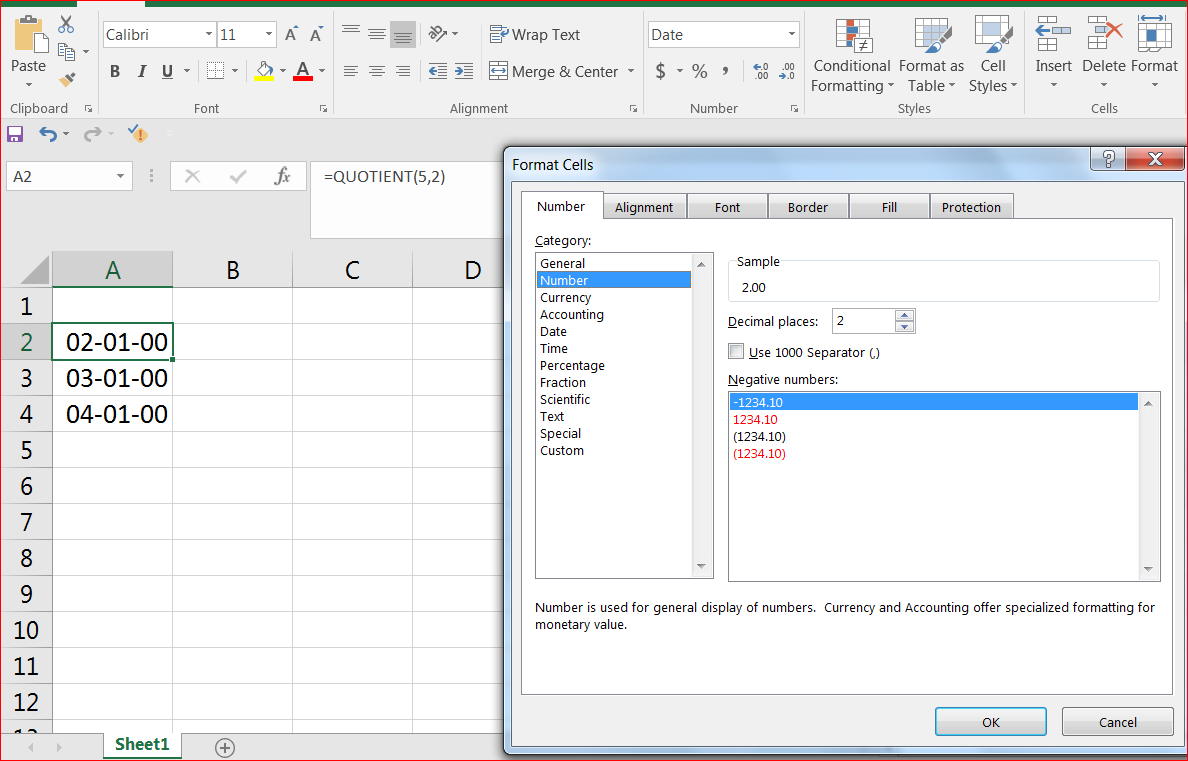
Task: Open fill color dropdown arrow
Action: tap(283, 71)
